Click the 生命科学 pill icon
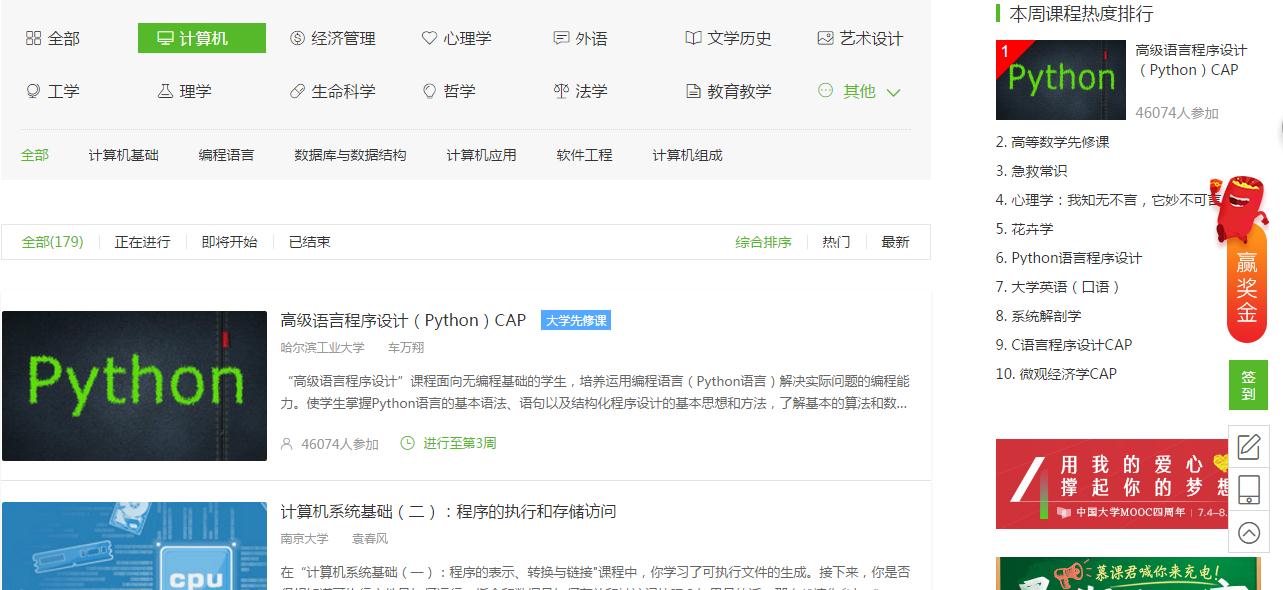 297,91
